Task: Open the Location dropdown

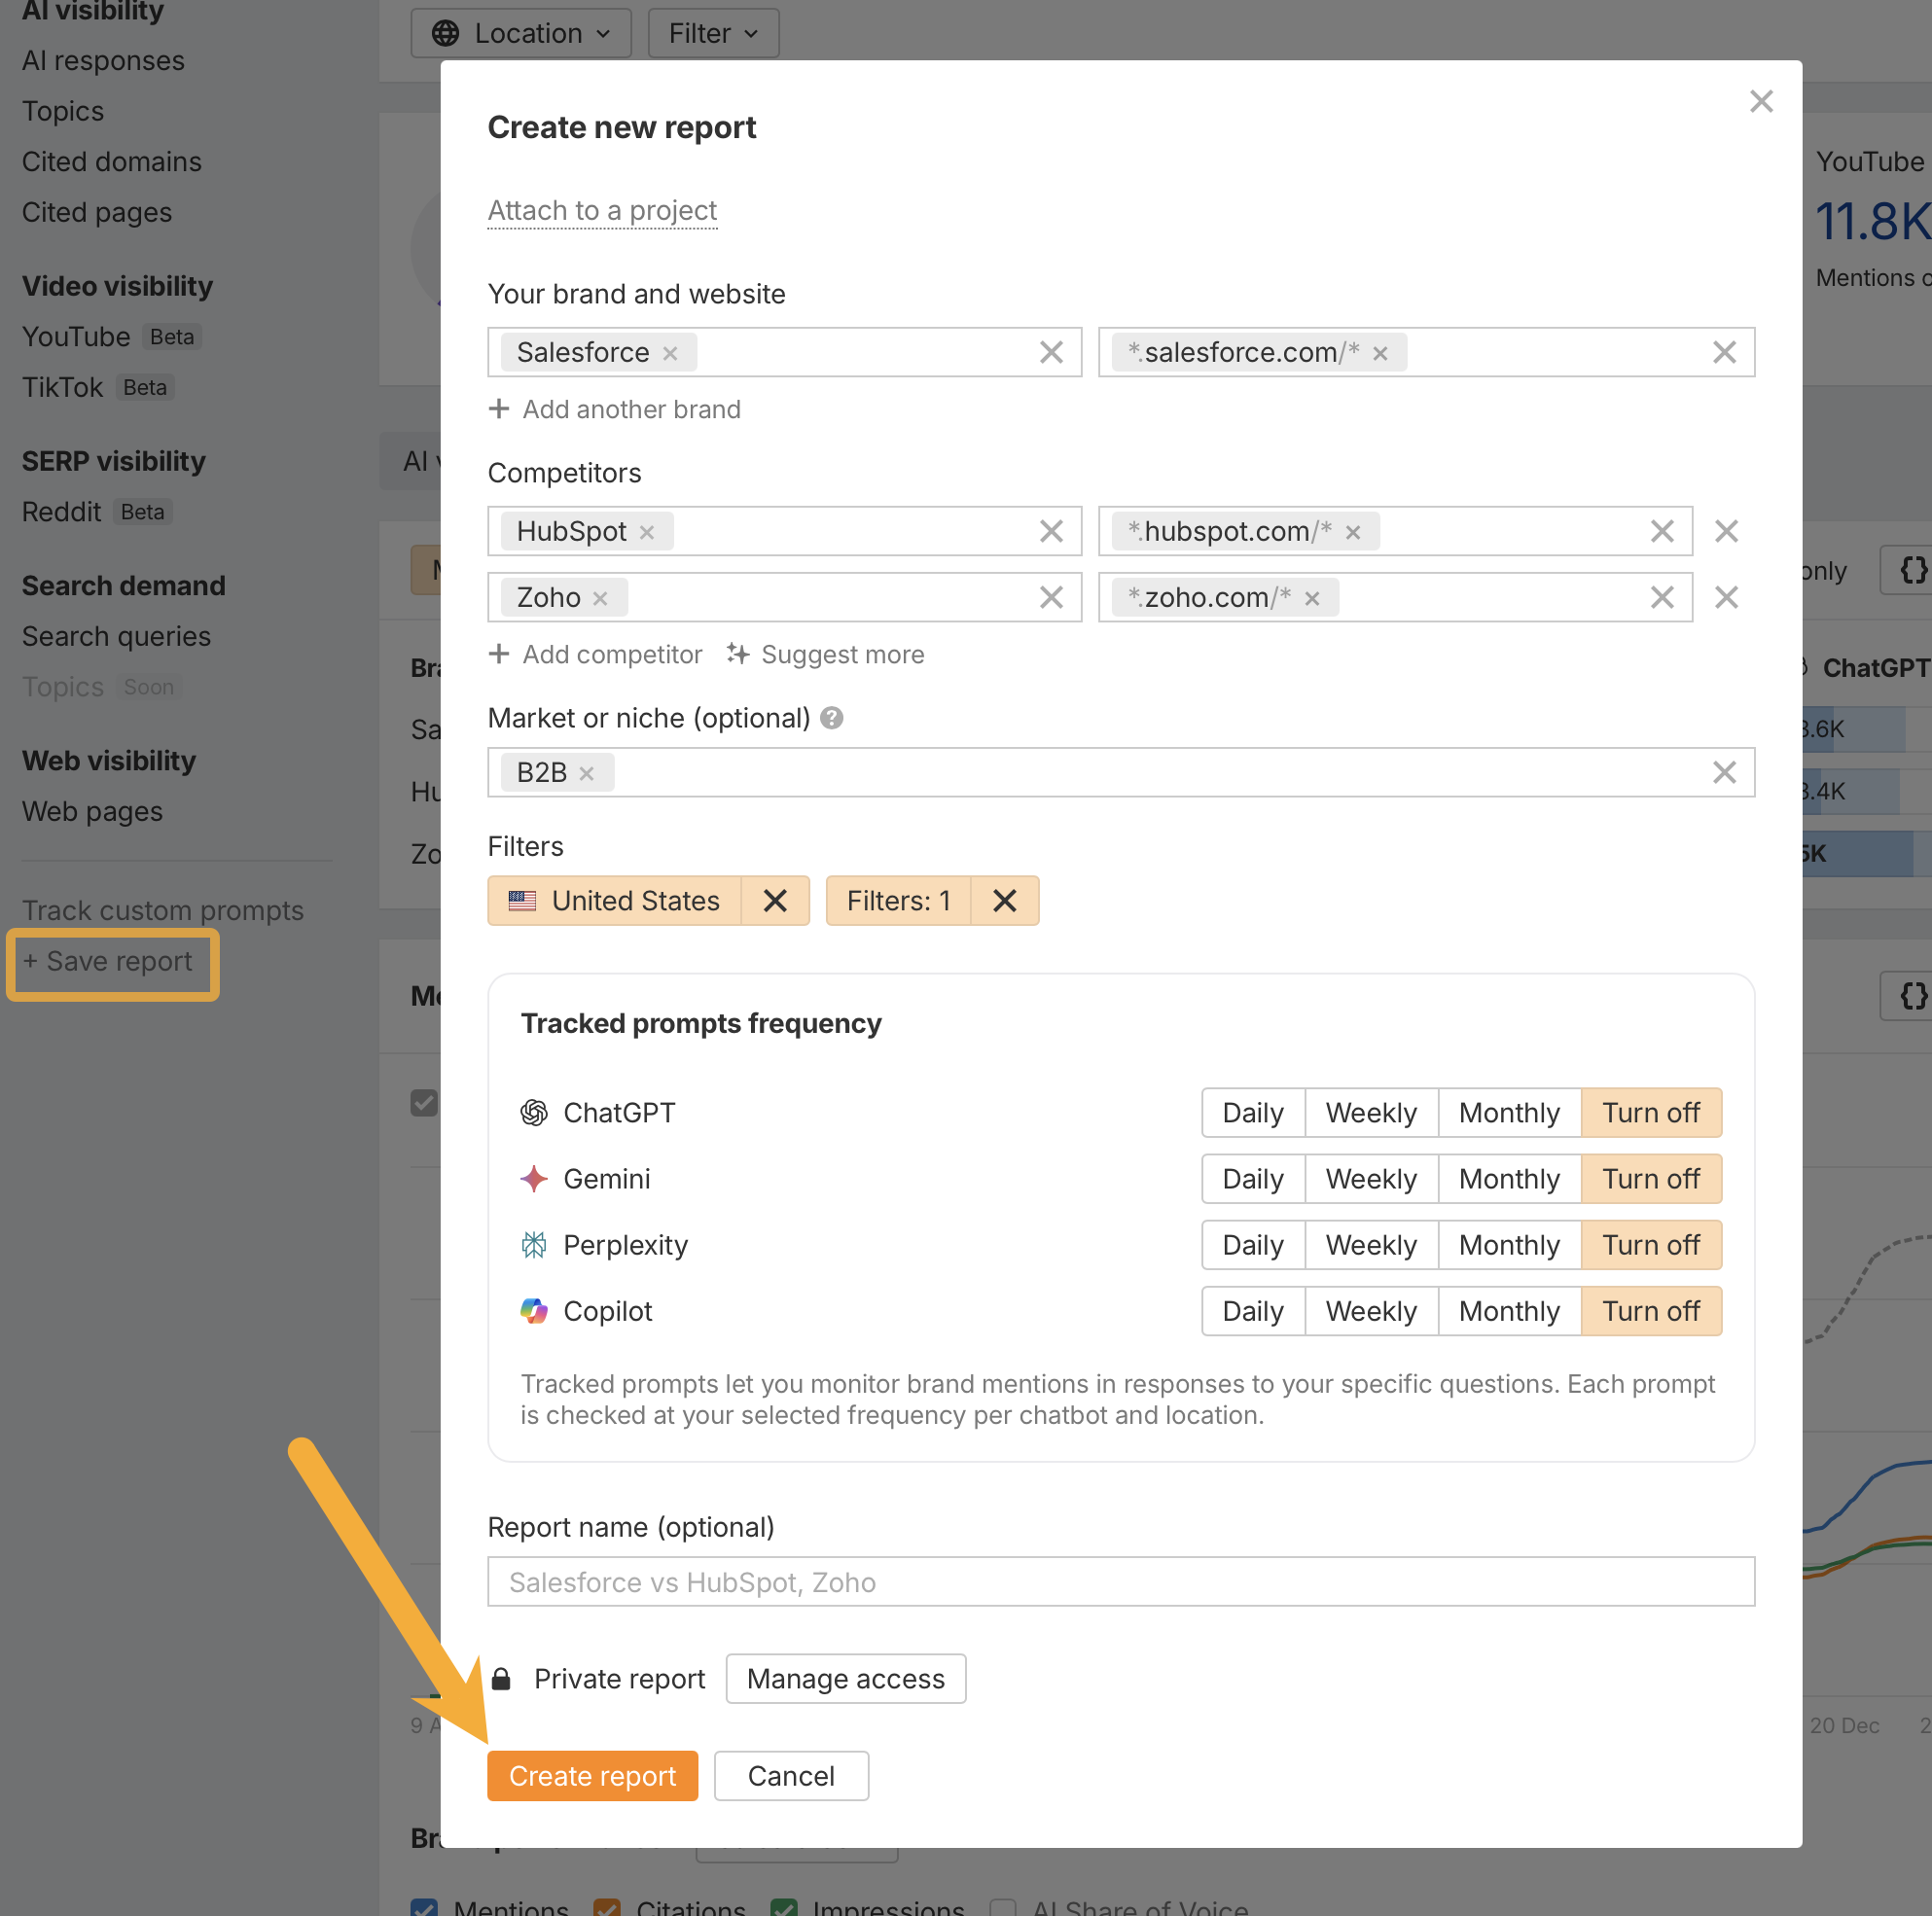Action: tap(521, 33)
